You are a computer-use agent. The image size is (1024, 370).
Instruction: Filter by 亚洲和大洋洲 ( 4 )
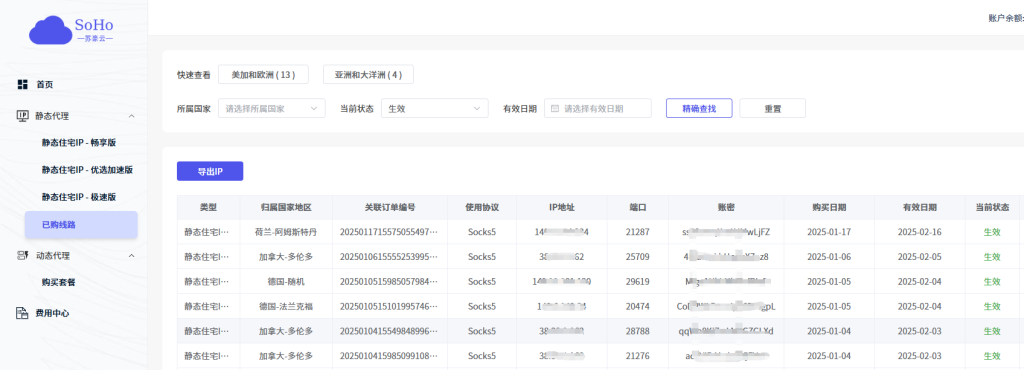[368, 74]
